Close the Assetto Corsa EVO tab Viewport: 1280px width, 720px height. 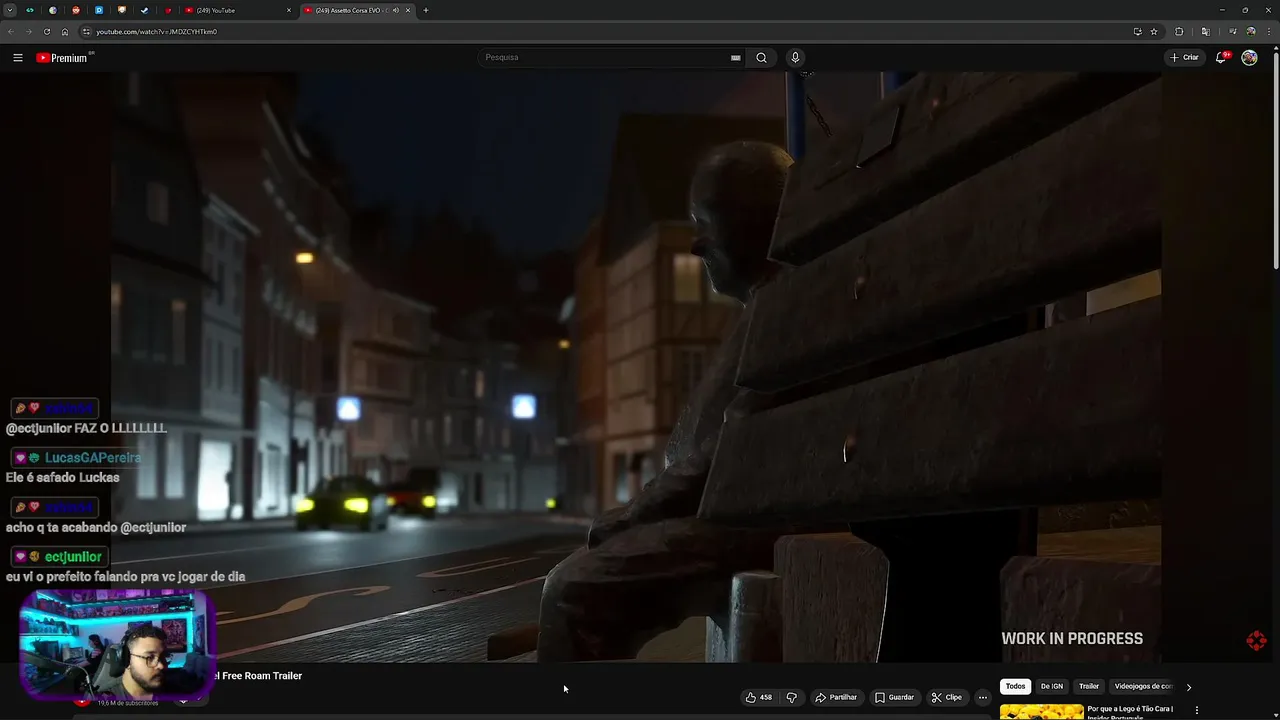click(x=408, y=10)
